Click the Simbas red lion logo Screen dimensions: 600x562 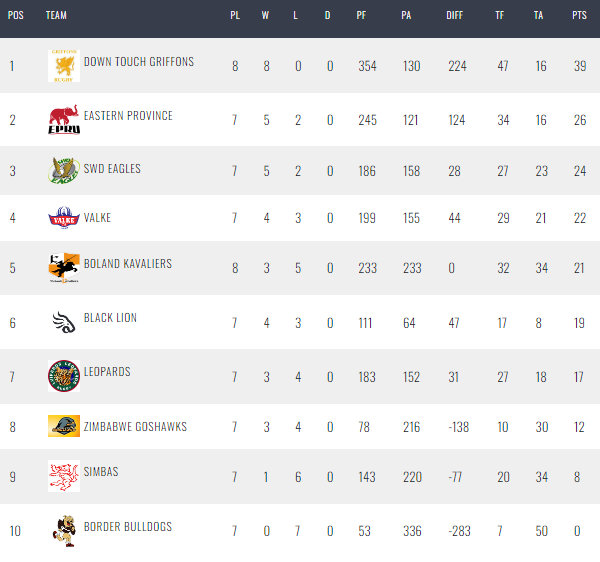[64, 476]
